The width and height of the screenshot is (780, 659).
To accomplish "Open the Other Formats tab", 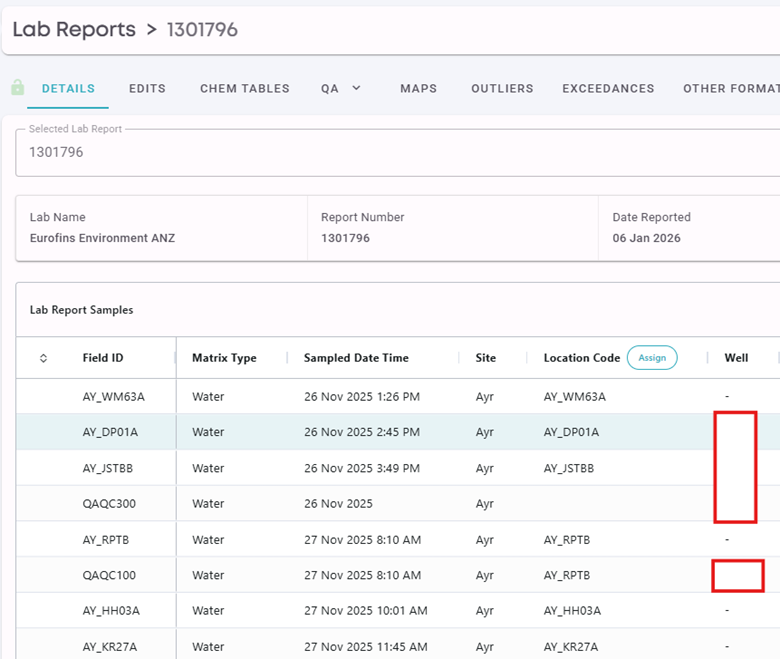I will click(731, 89).
